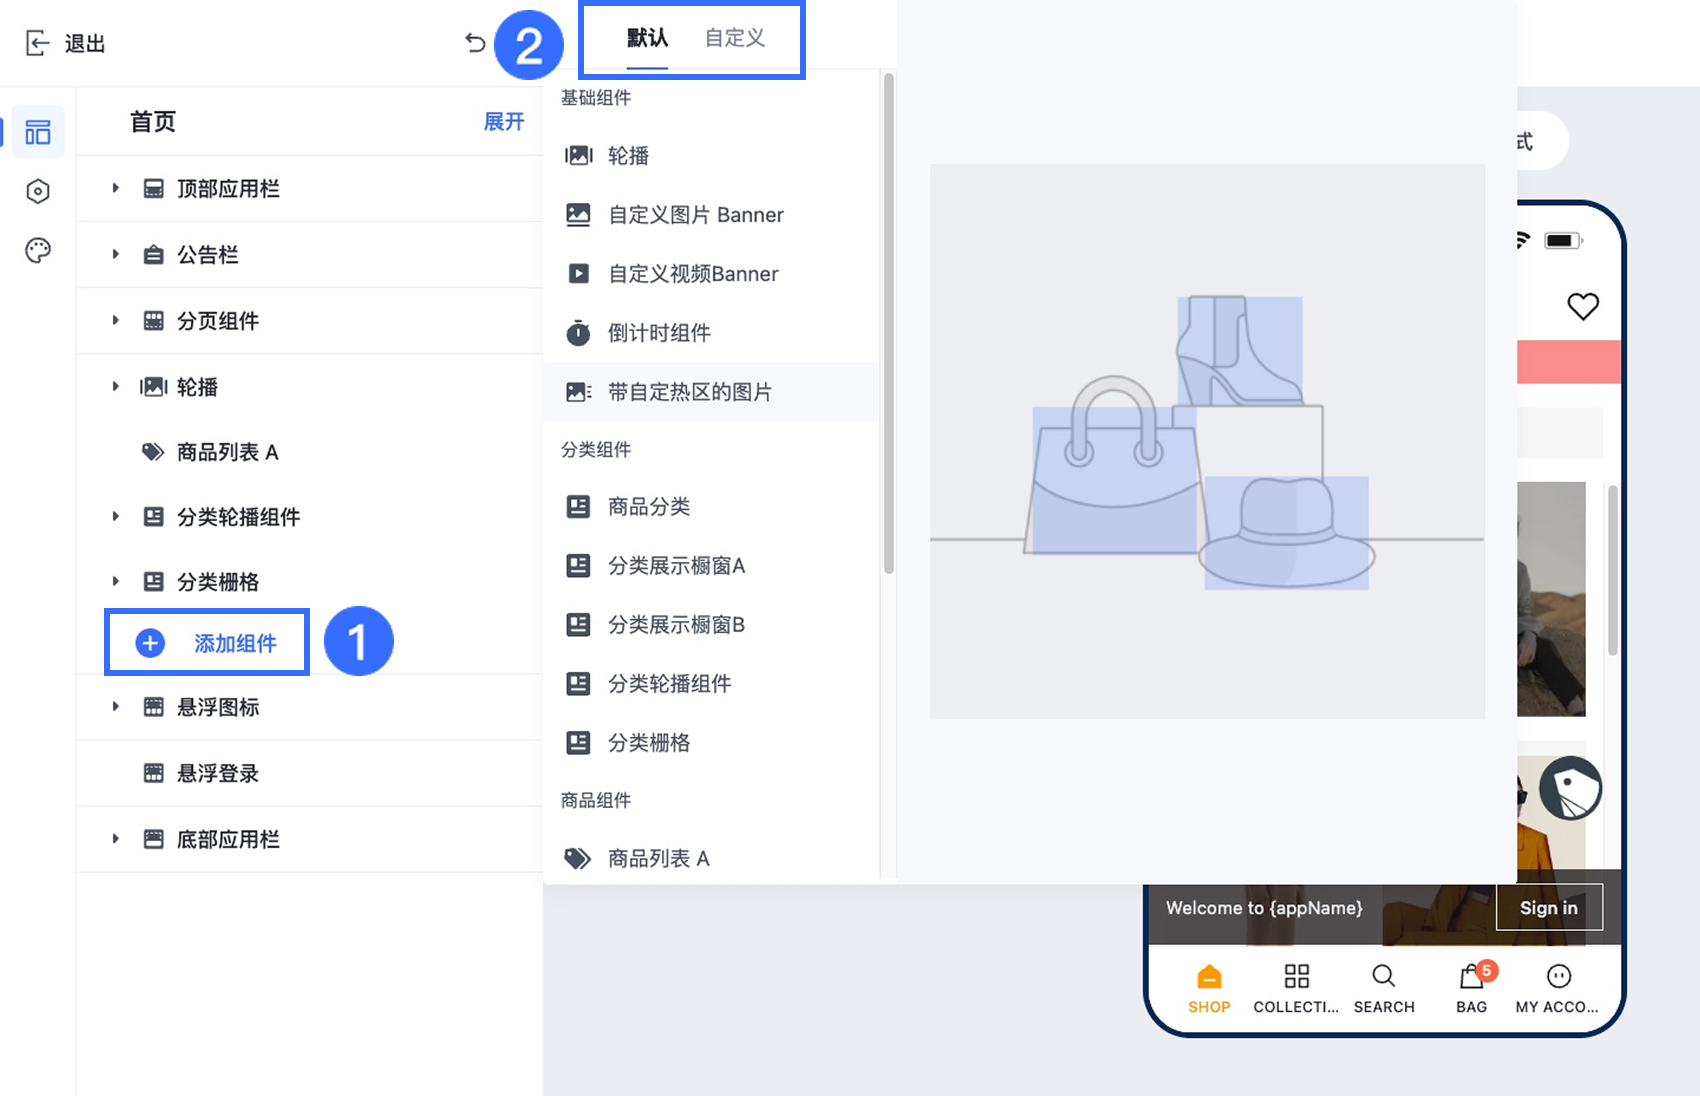Click the Welcome to {appName} text
This screenshot has width=1700, height=1096.
pyautogui.click(x=1264, y=908)
